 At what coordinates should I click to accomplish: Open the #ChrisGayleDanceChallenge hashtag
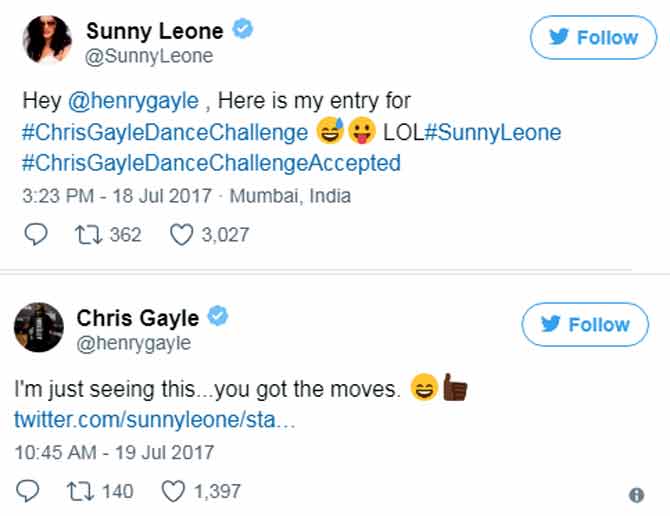coord(165,132)
